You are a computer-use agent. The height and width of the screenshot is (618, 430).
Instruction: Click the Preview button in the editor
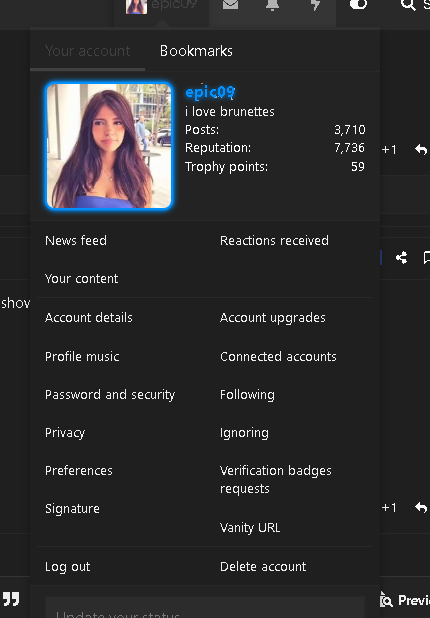pos(405,600)
